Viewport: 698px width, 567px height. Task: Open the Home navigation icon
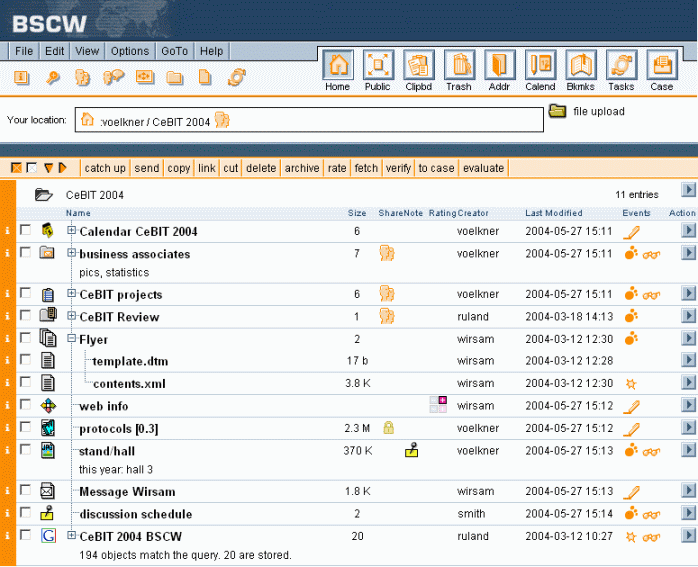coord(338,66)
